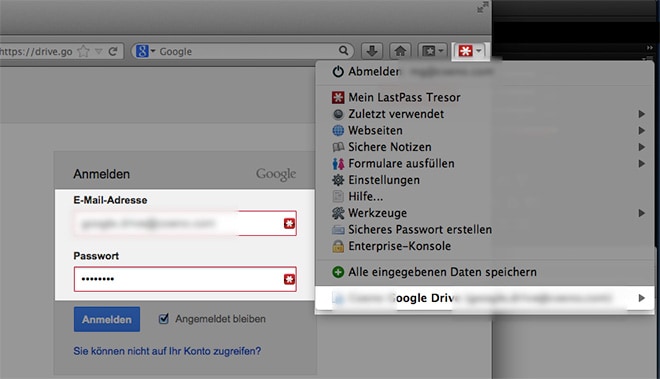
Task: Click the Google logo in sign-in box
Action: [x=276, y=174]
